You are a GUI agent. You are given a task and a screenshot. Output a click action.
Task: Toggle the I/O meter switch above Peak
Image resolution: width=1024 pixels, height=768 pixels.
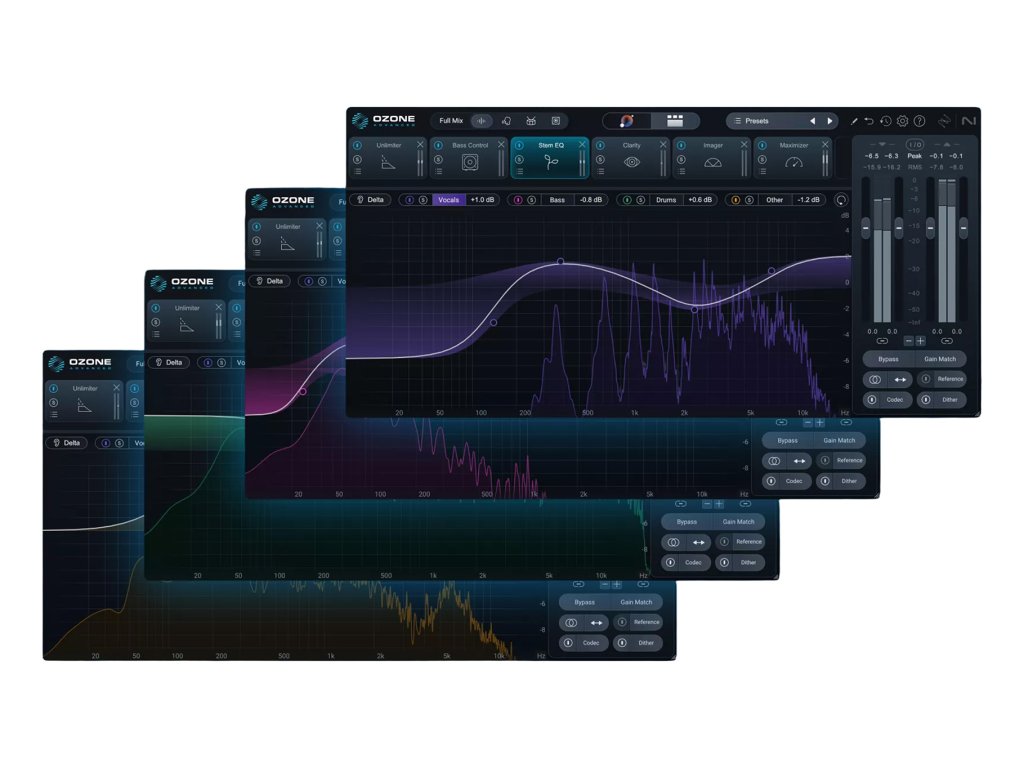[915, 144]
